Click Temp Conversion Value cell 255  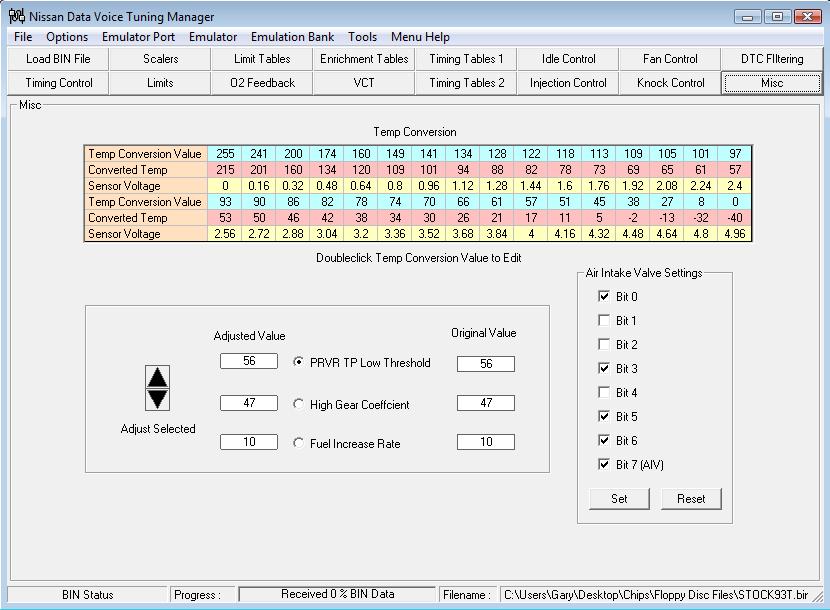(x=226, y=154)
